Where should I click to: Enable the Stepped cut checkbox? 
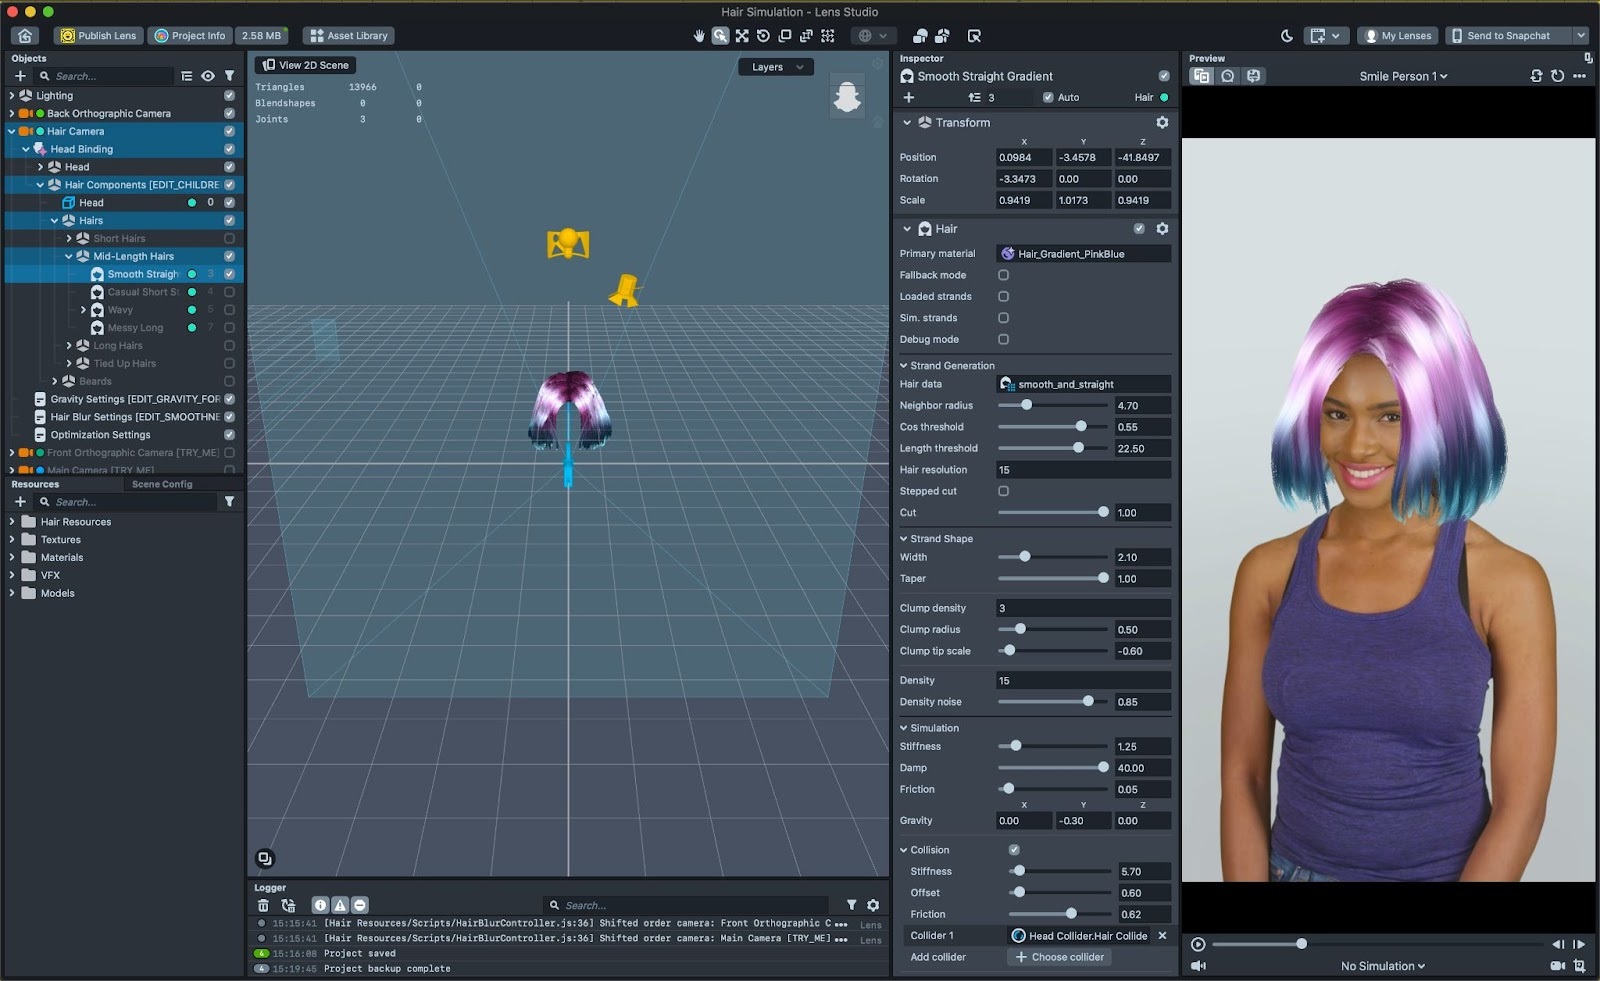tap(1003, 491)
